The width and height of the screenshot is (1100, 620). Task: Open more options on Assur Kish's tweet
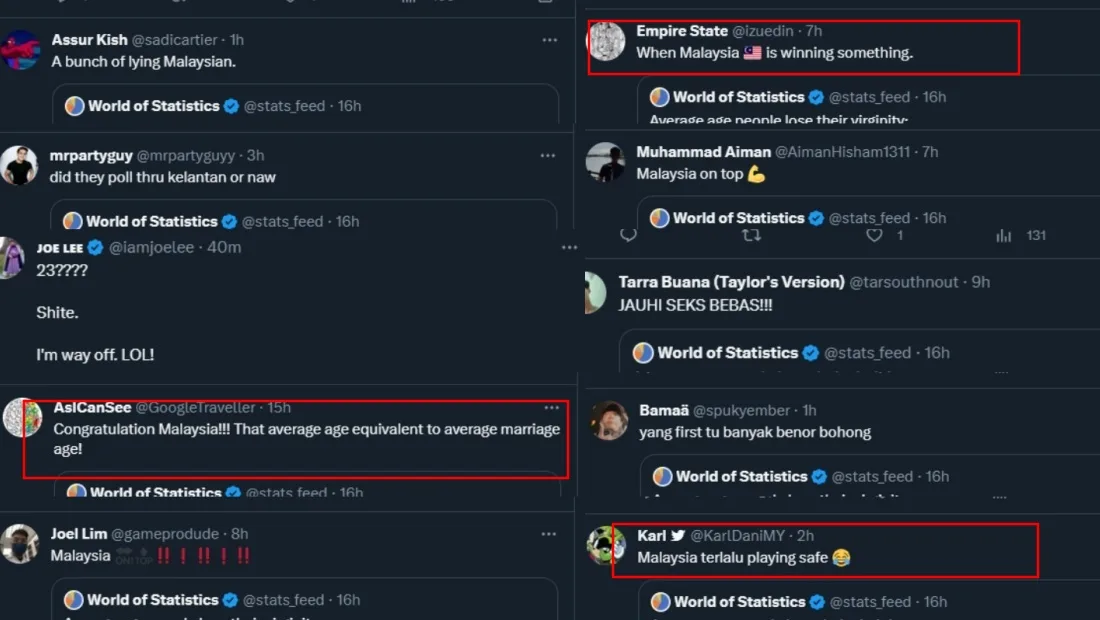tap(549, 40)
